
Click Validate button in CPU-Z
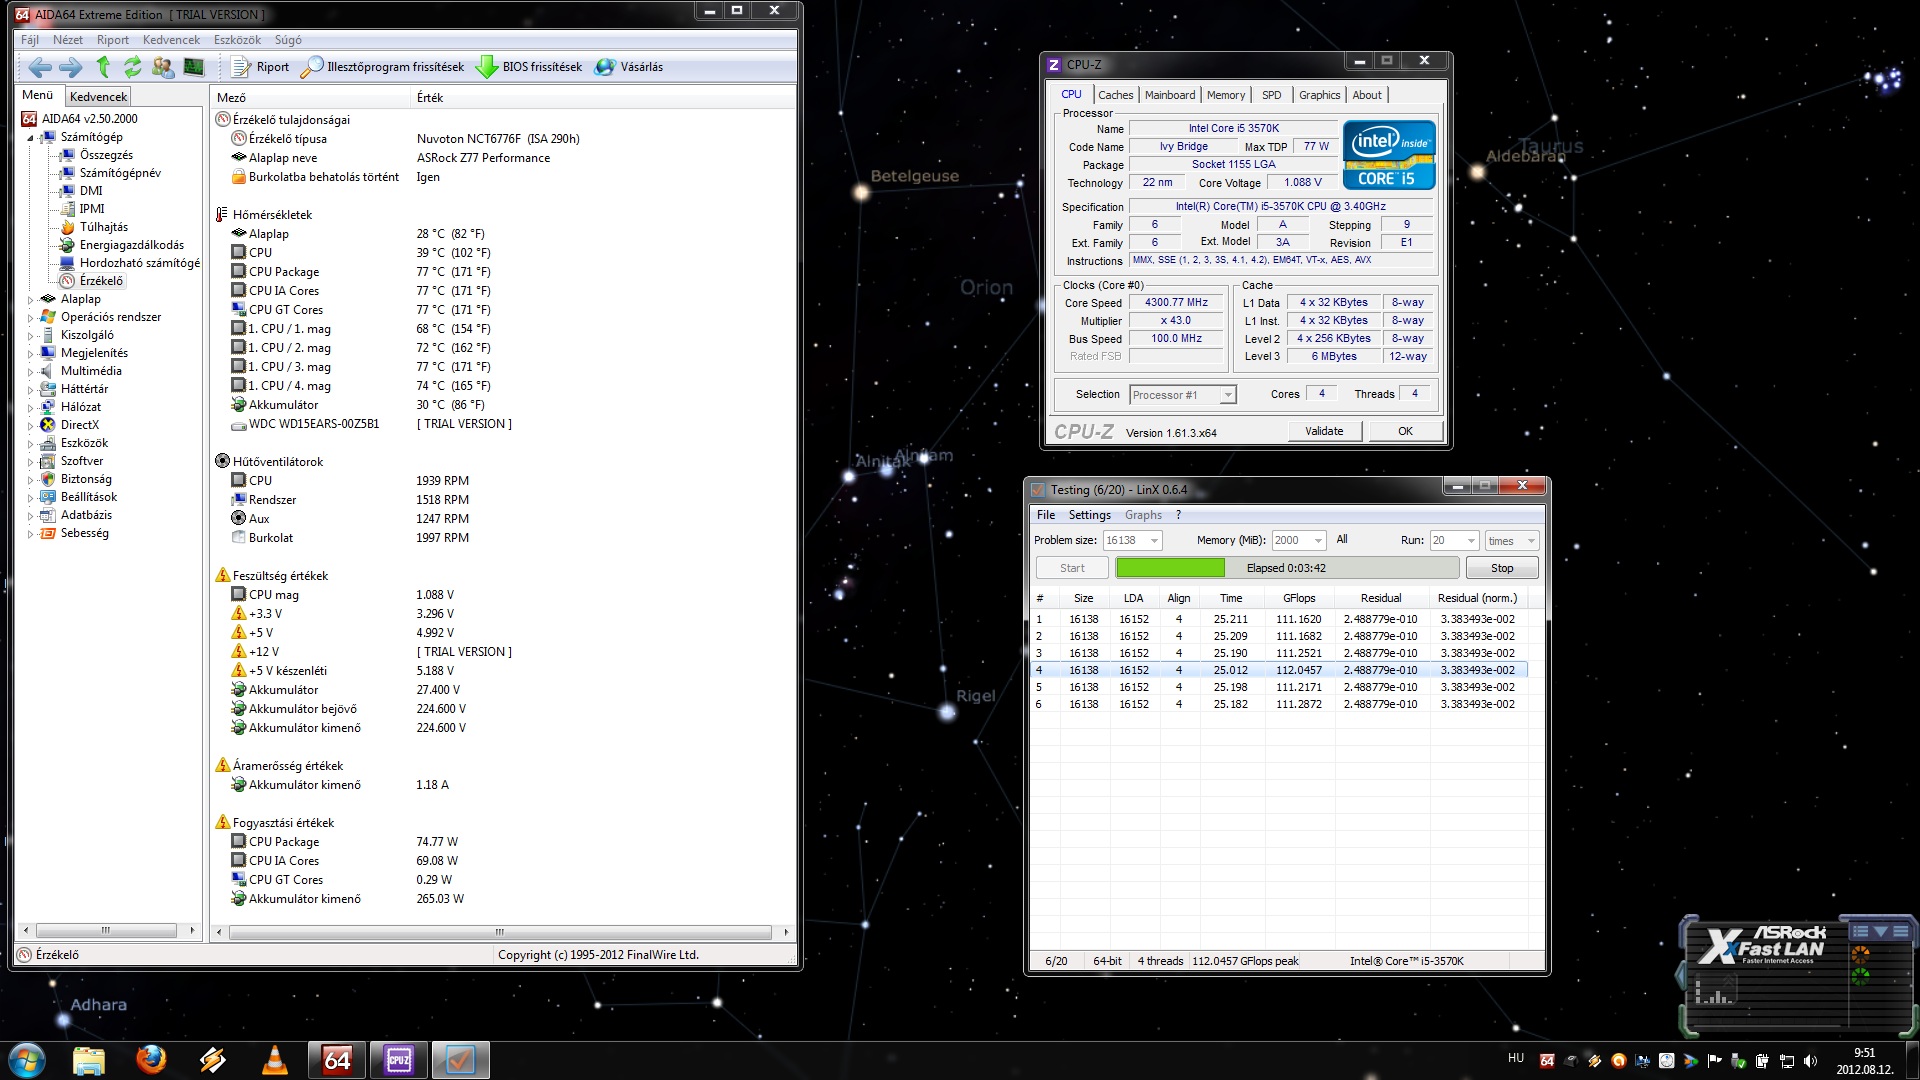pyautogui.click(x=1324, y=431)
